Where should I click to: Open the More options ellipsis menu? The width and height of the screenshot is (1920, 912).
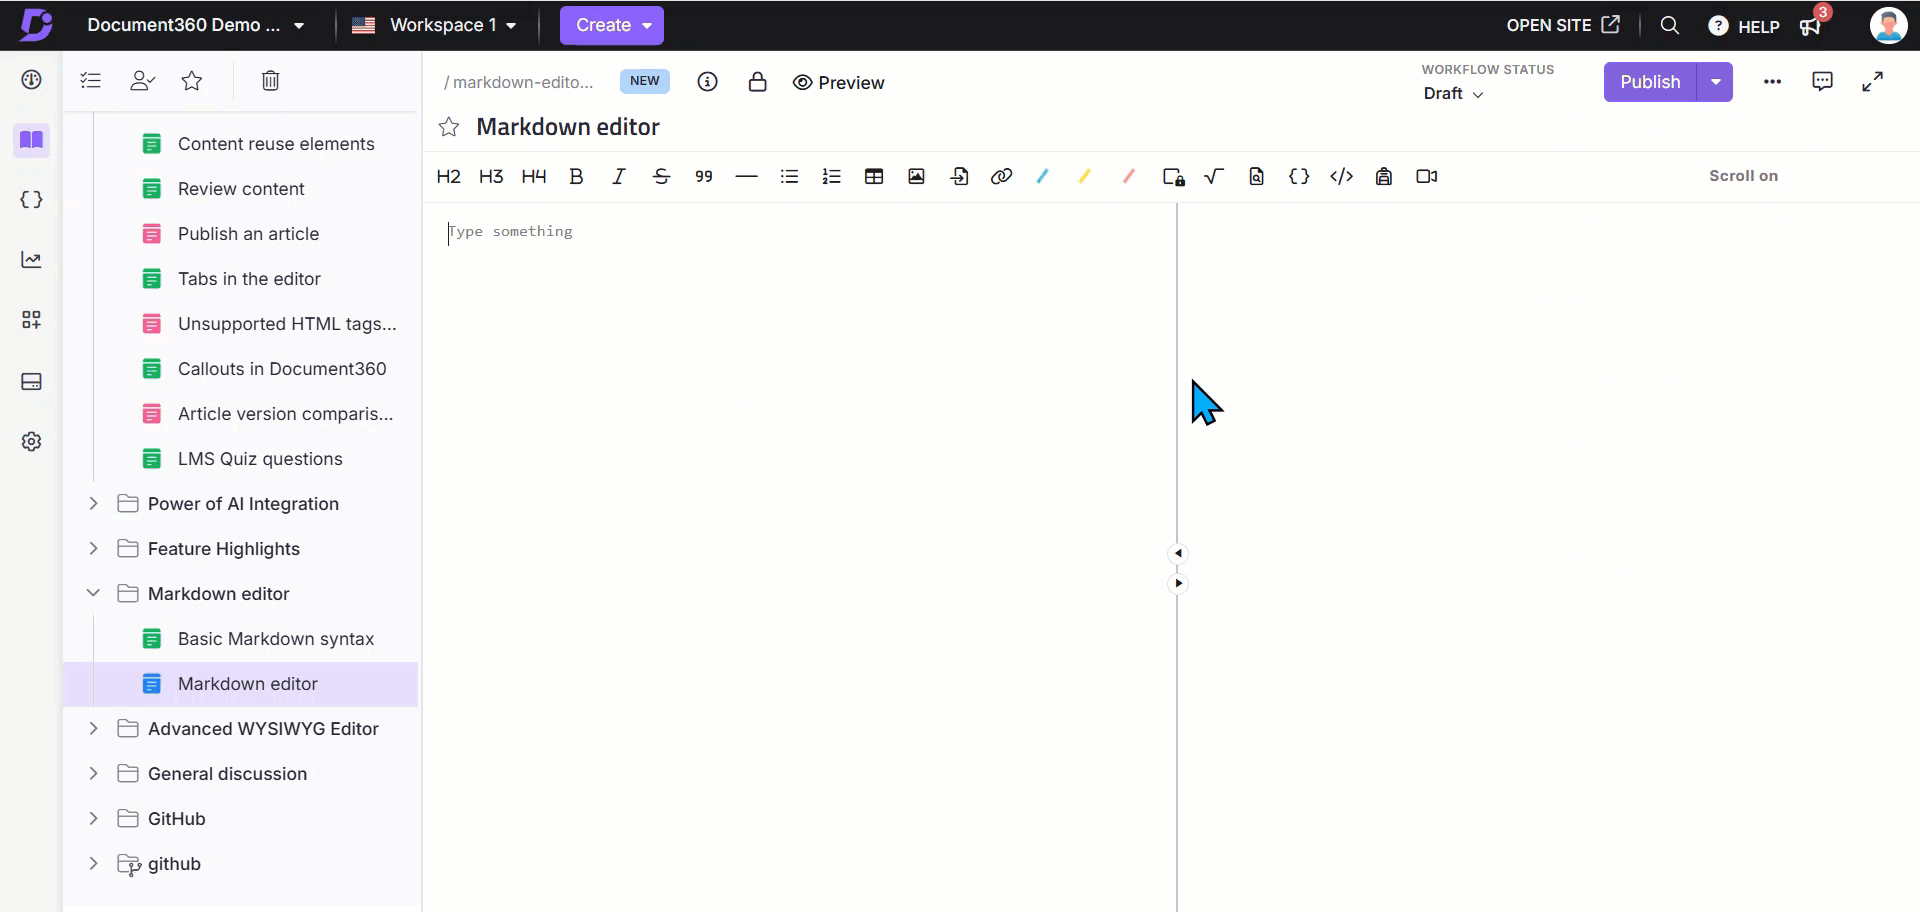pyautogui.click(x=1772, y=82)
